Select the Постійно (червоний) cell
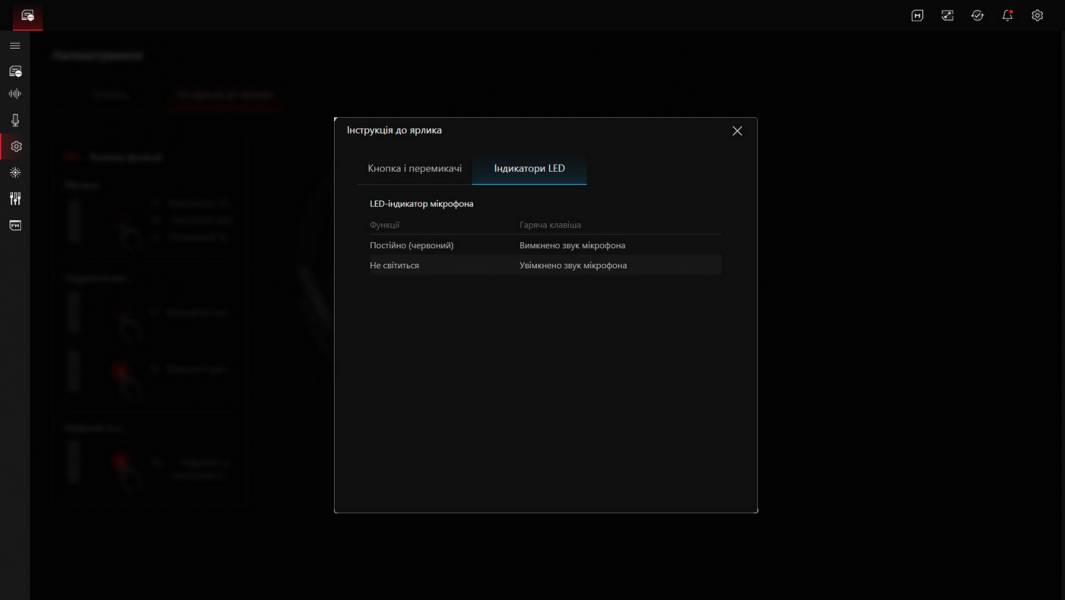 tap(412, 245)
